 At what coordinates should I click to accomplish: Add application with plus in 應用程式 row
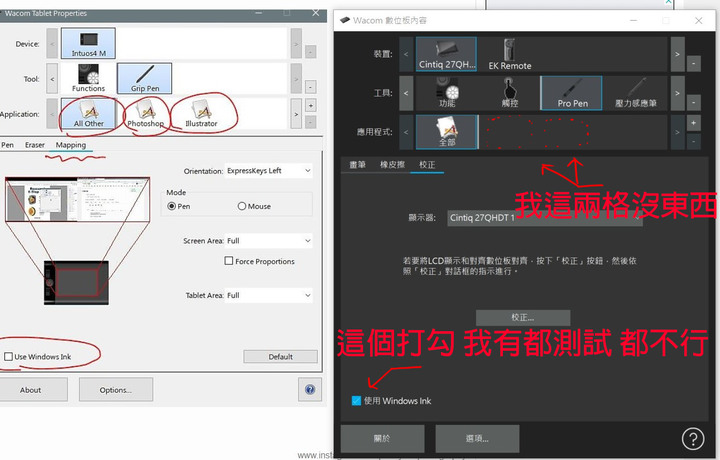693,123
